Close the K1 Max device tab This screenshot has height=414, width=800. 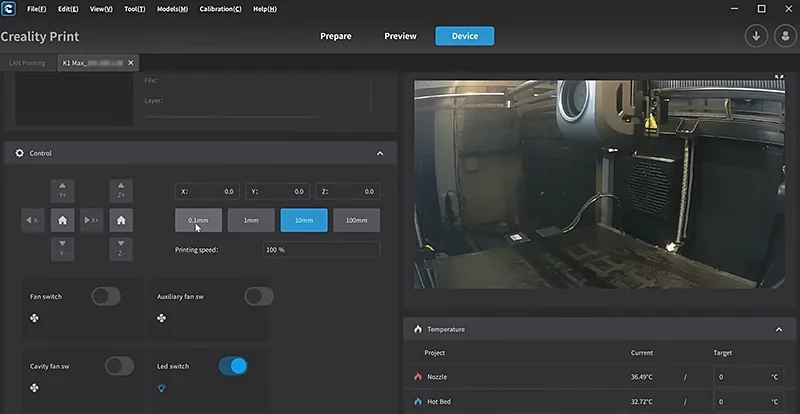click(131, 63)
